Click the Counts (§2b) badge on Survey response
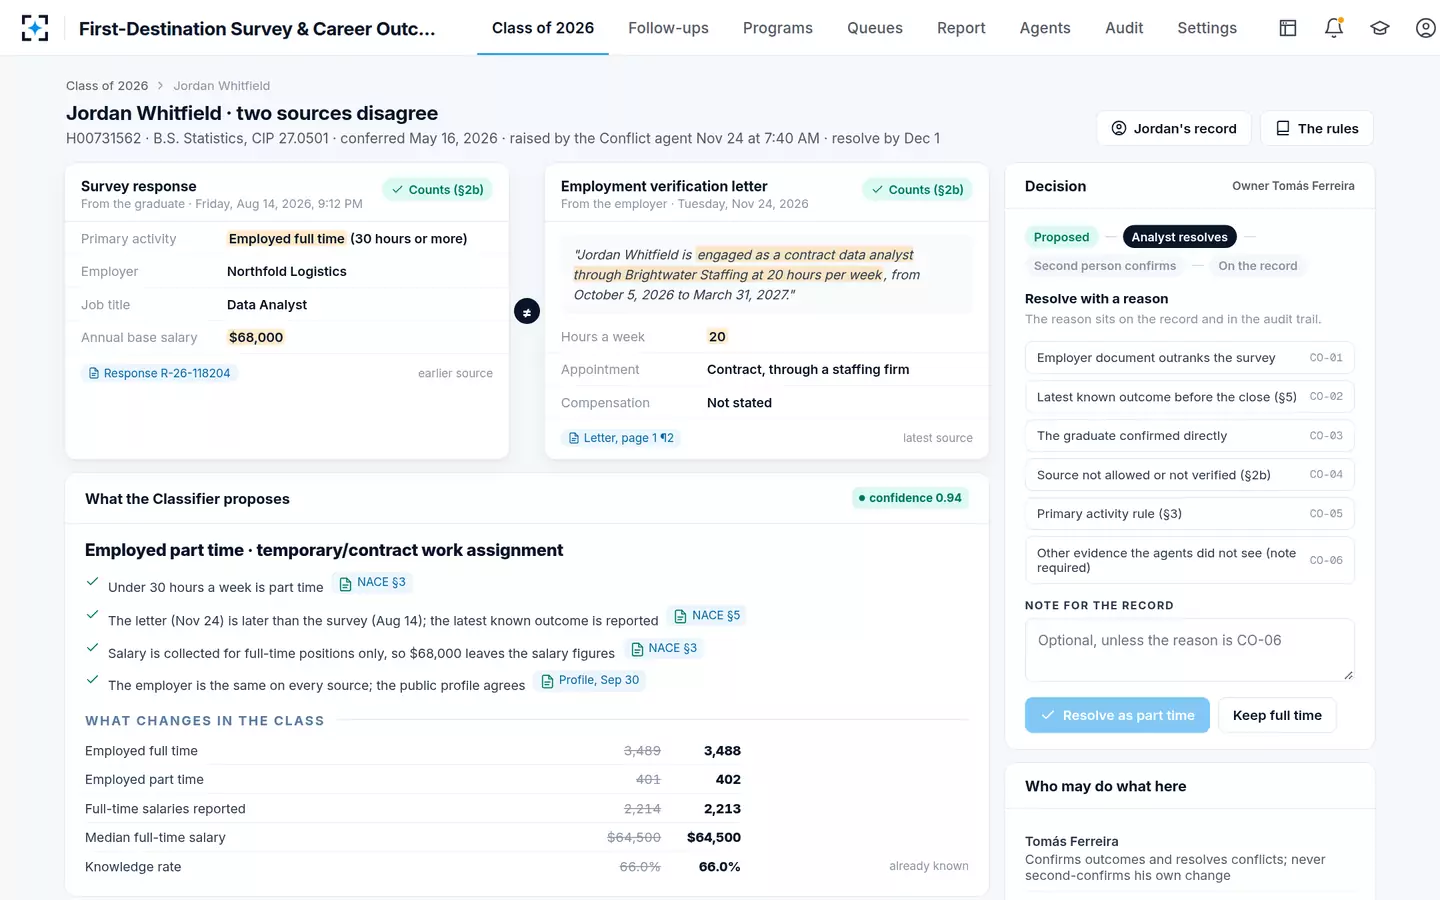The height and width of the screenshot is (900, 1440). click(437, 190)
